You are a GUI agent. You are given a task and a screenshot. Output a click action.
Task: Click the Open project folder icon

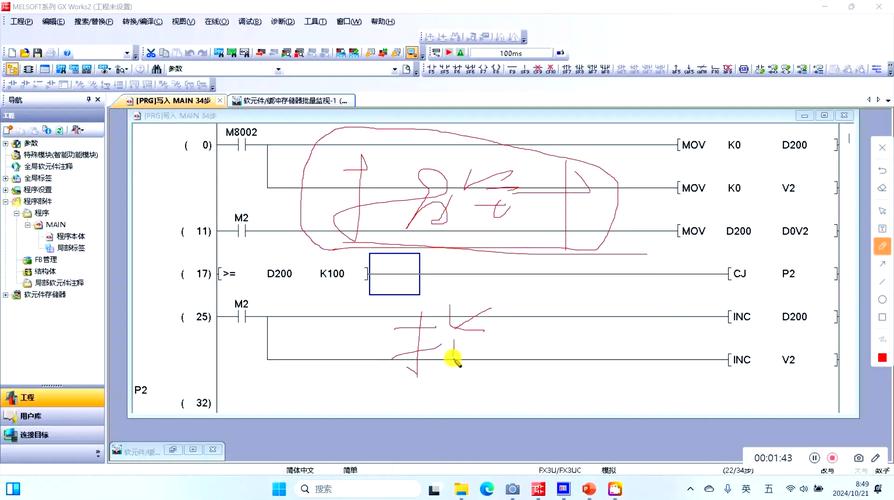click(25, 53)
